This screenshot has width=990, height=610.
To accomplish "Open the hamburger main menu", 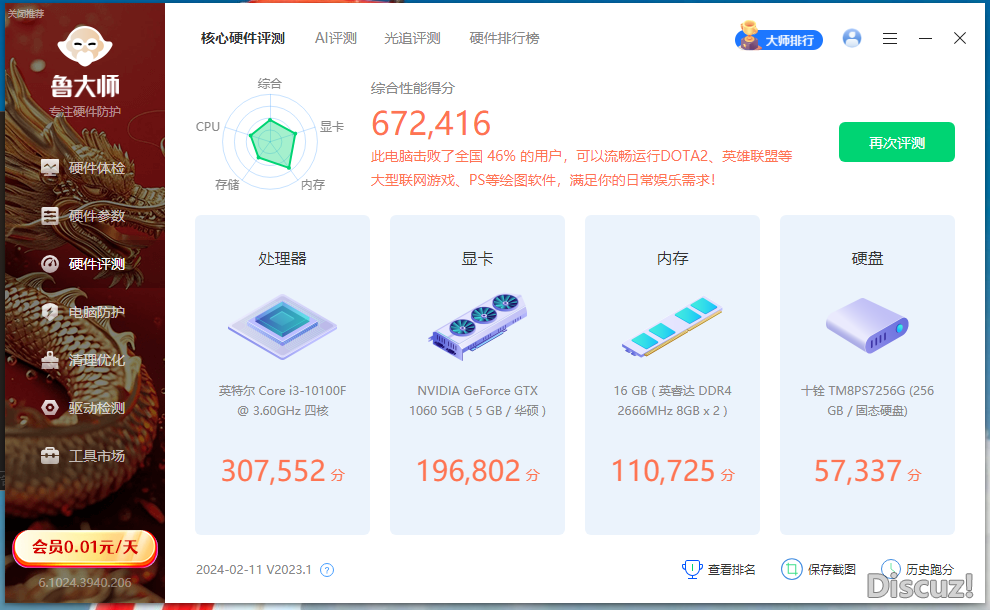I will pos(890,39).
